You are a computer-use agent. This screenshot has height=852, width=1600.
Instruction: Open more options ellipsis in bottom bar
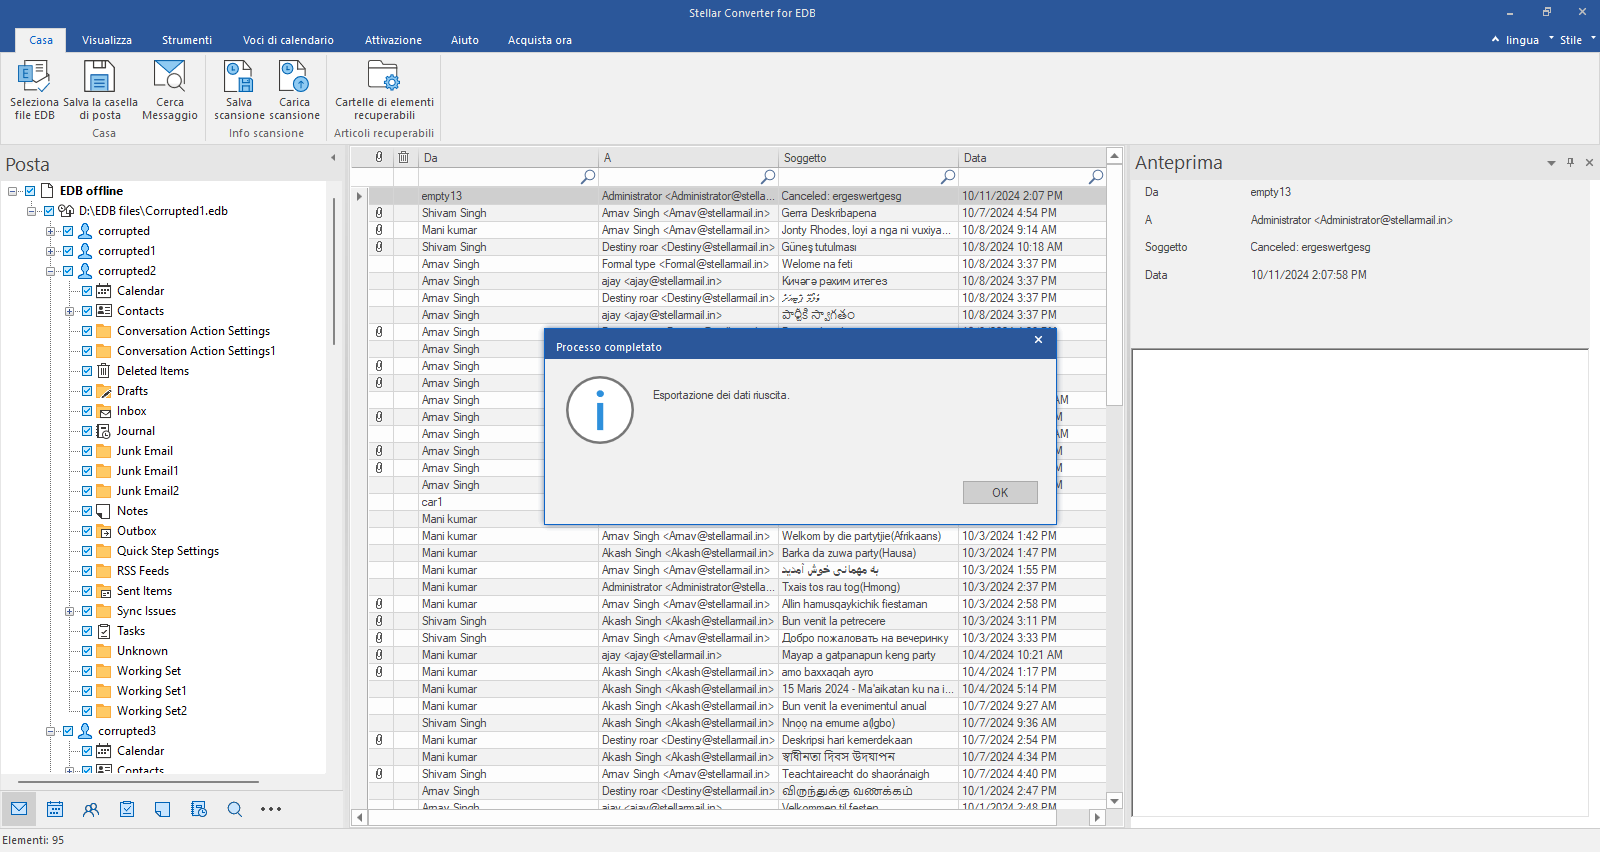click(x=271, y=809)
